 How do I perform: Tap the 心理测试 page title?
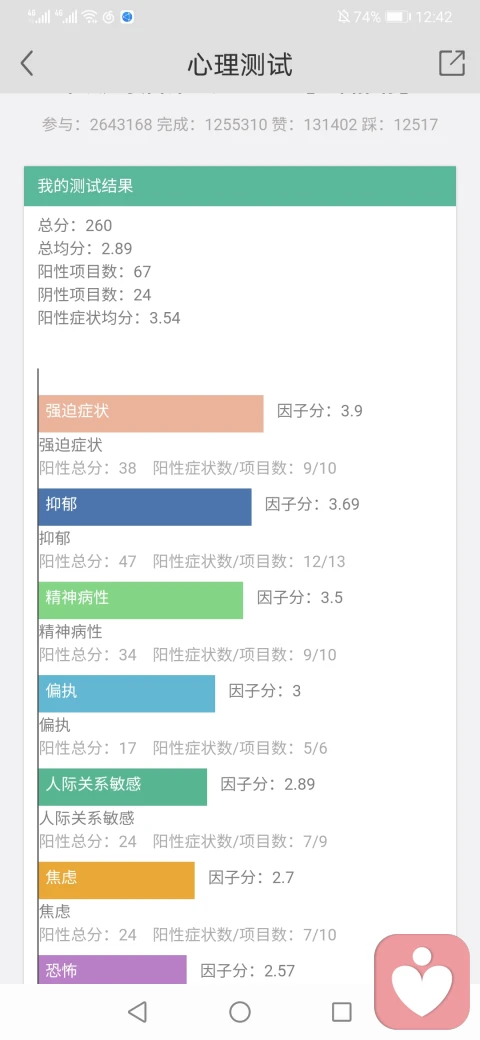coord(240,65)
